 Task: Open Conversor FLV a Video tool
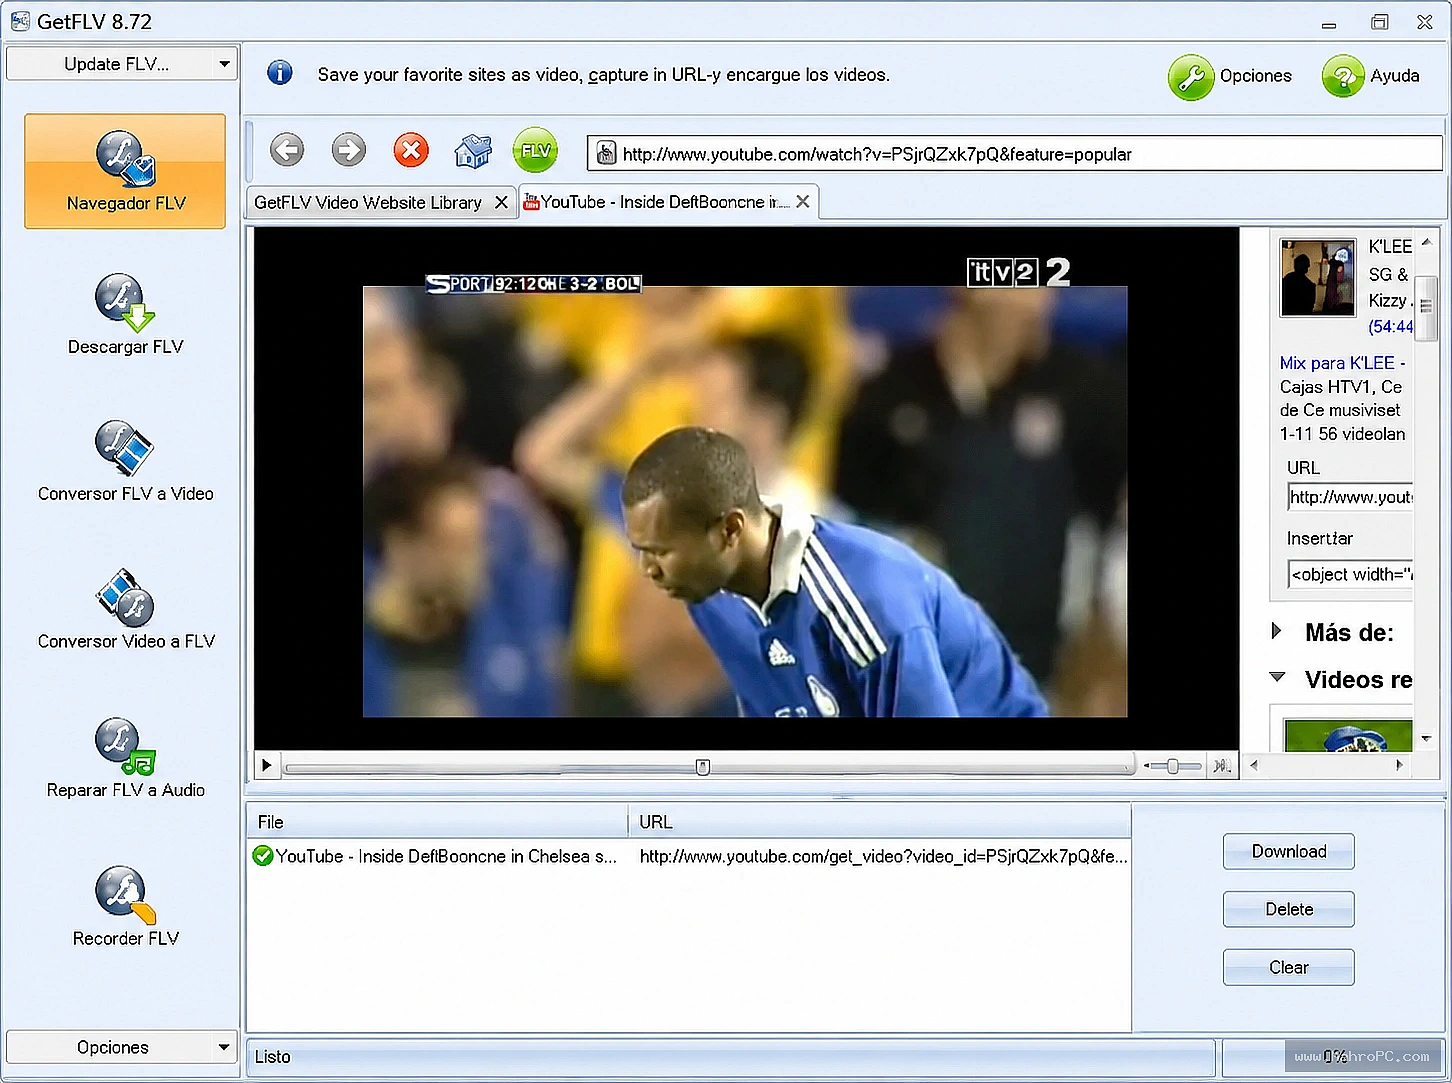[125, 462]
